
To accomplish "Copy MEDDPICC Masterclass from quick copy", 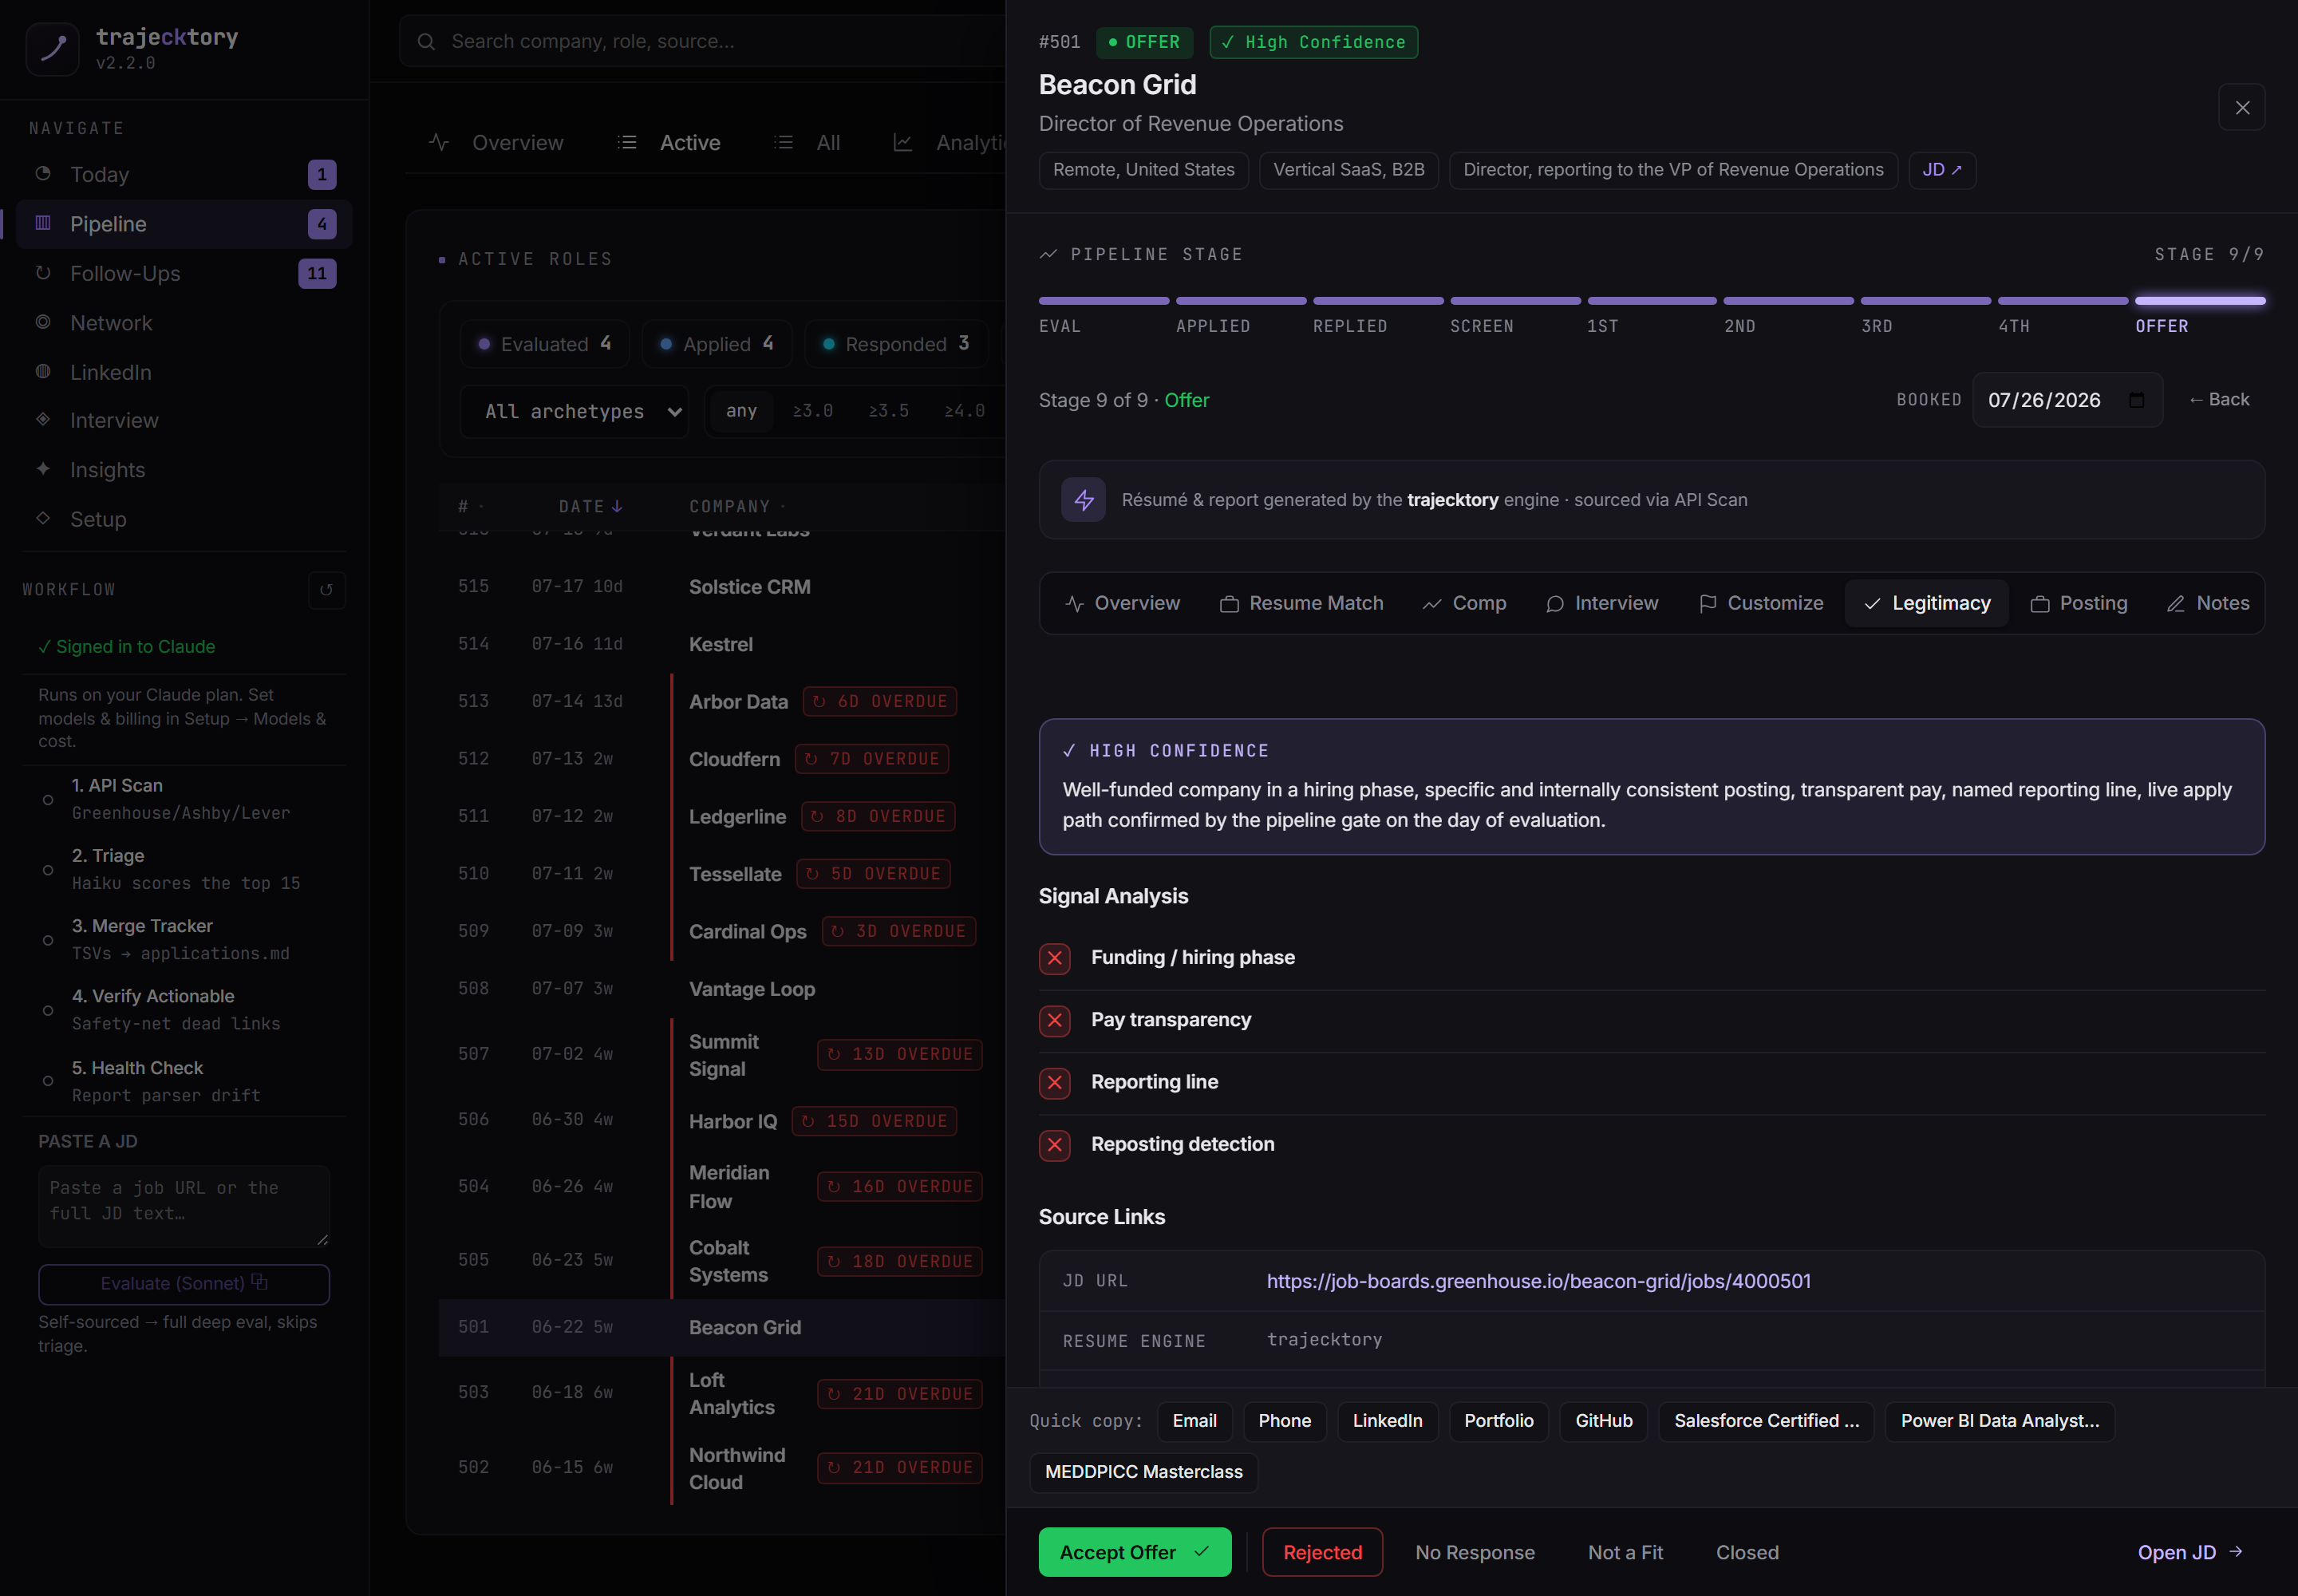I will (1143, 1472).
